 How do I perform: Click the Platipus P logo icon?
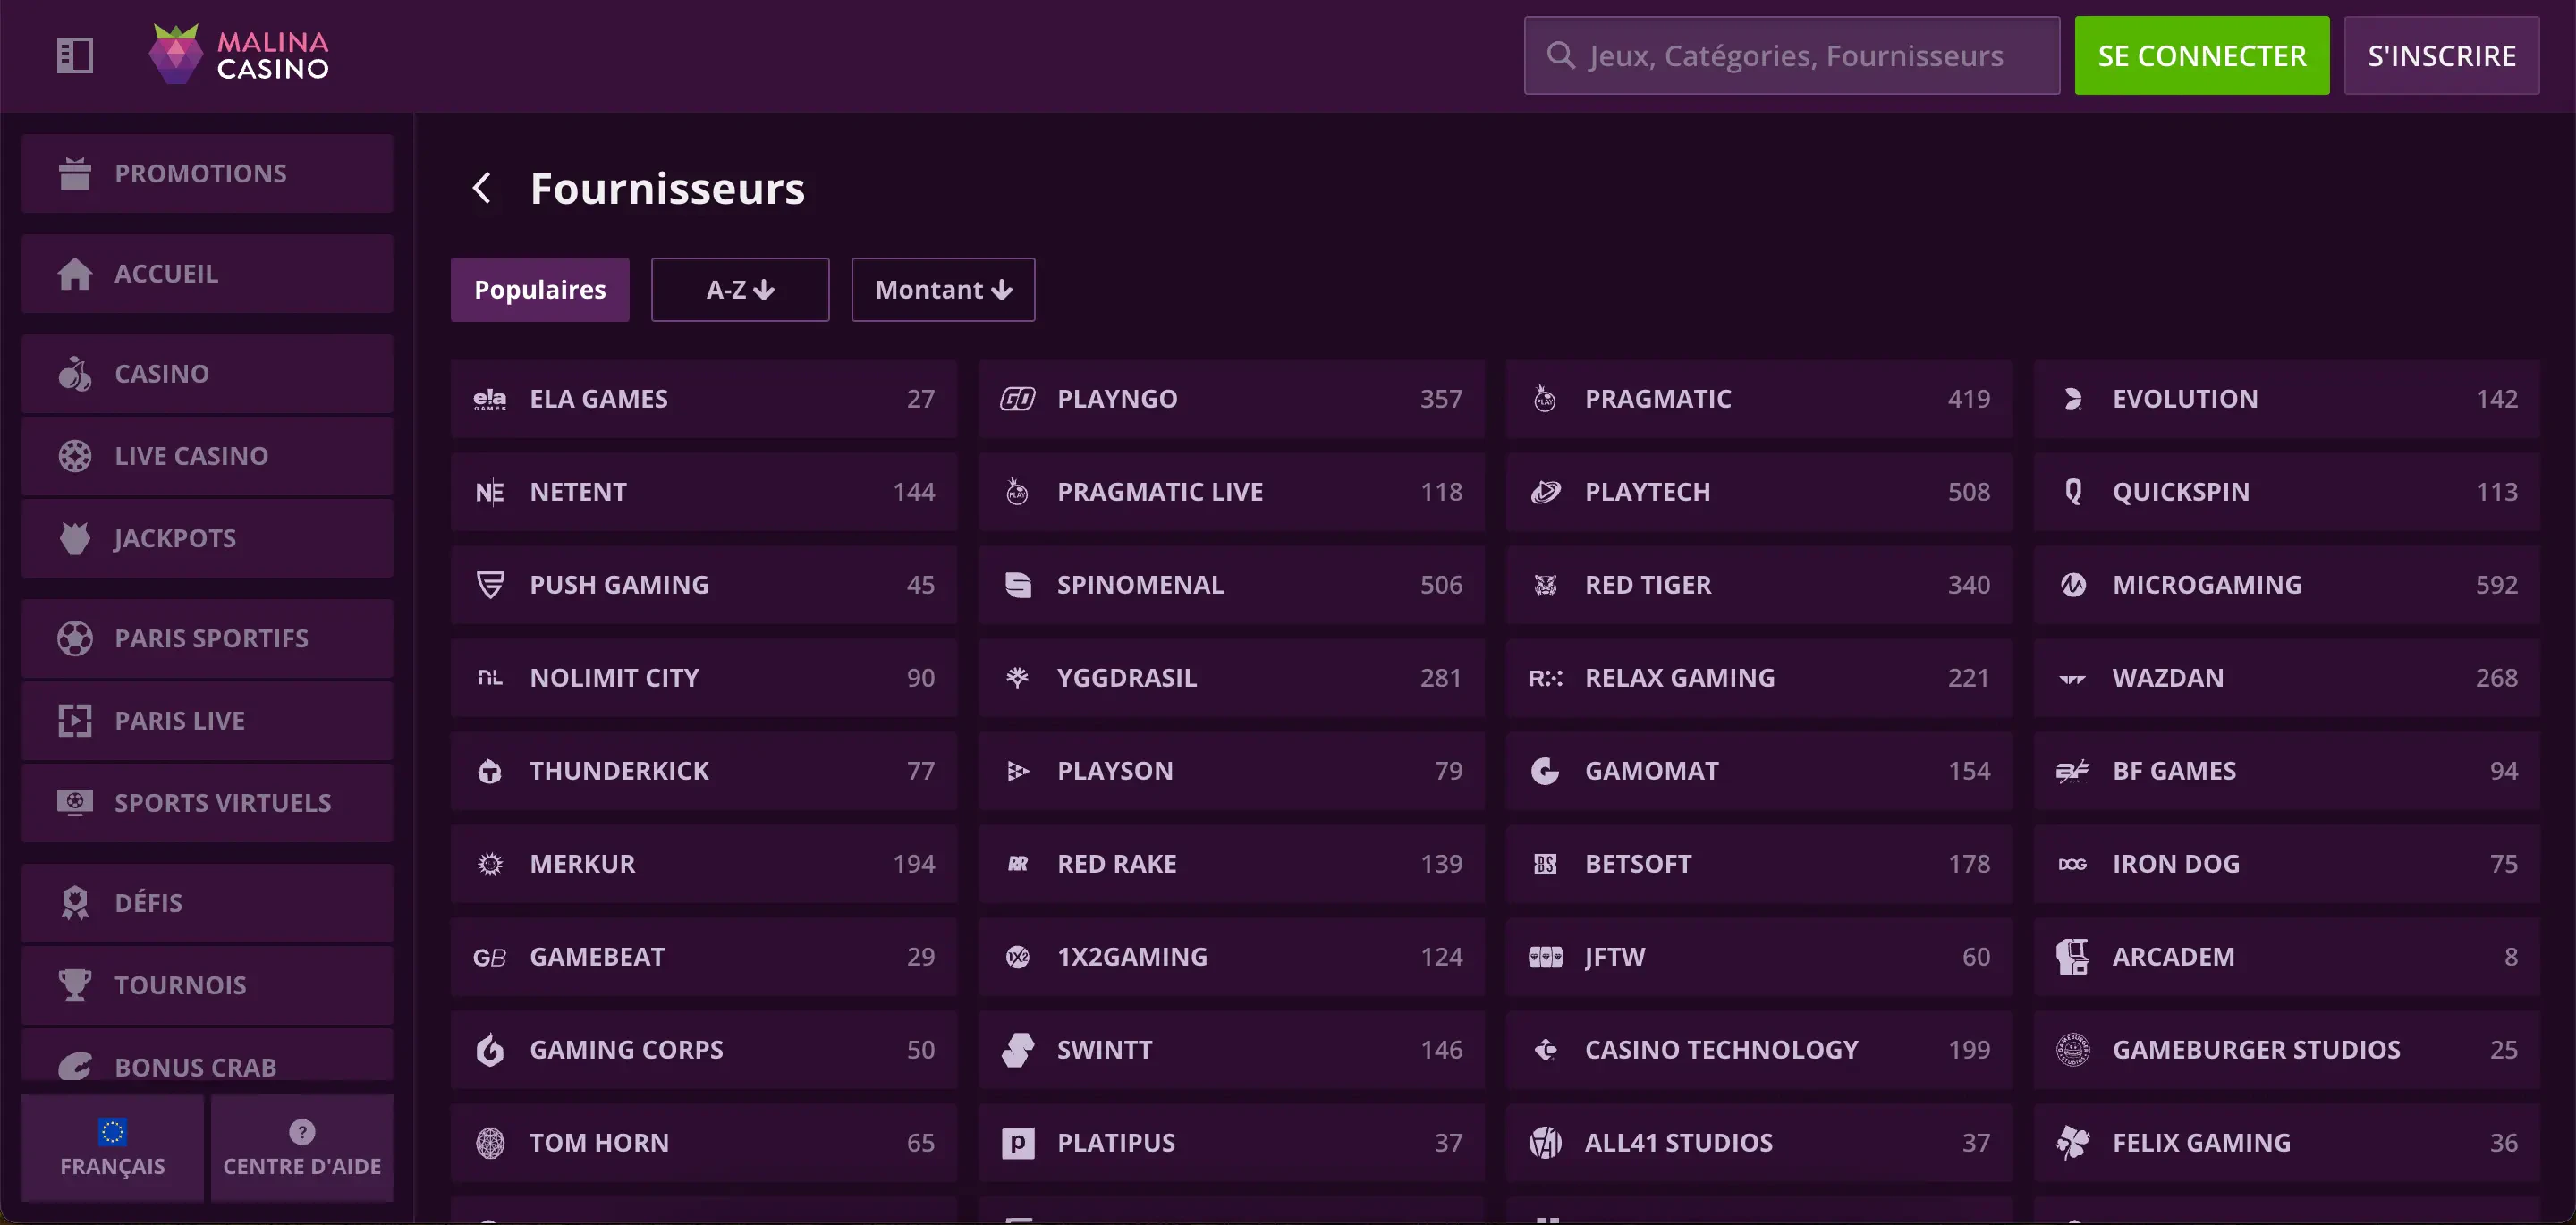click(1018, 1143)
